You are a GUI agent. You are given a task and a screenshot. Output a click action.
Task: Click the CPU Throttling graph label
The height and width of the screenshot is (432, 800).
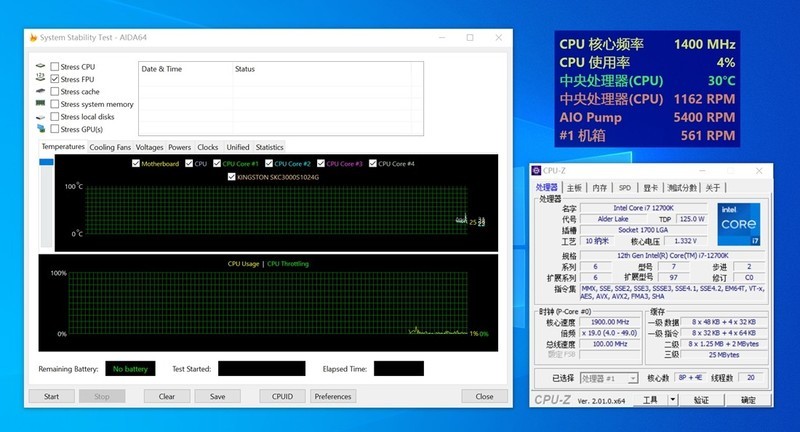(x=288, y=264)
